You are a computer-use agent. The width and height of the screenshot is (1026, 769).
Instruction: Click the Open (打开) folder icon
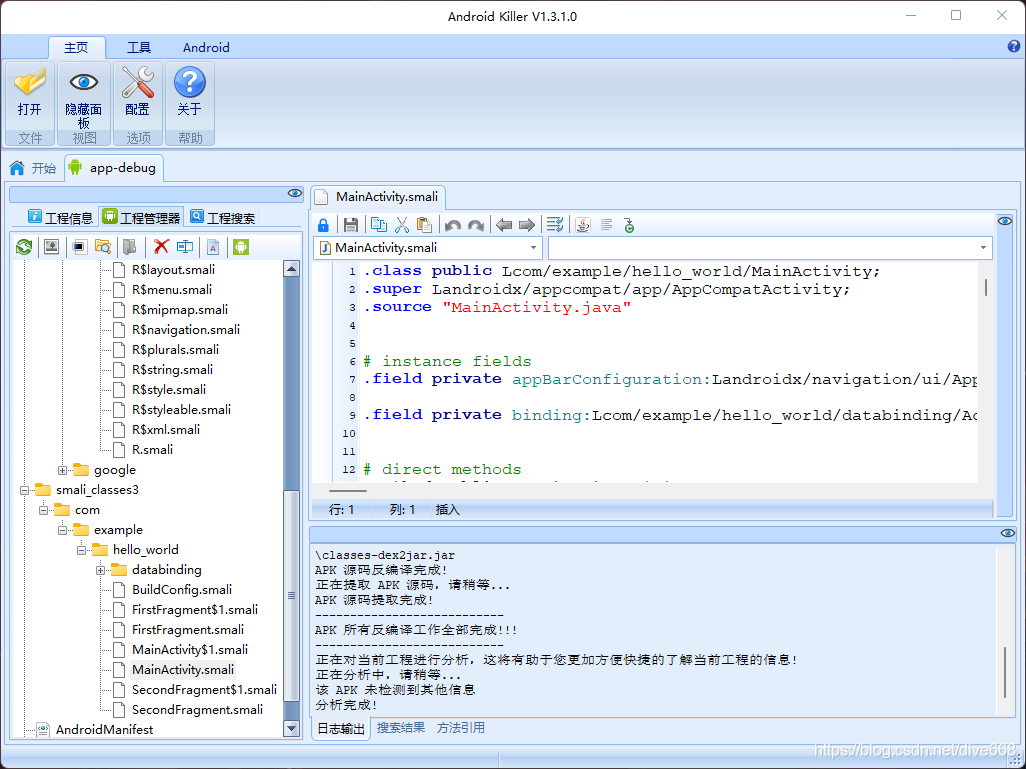29,84
